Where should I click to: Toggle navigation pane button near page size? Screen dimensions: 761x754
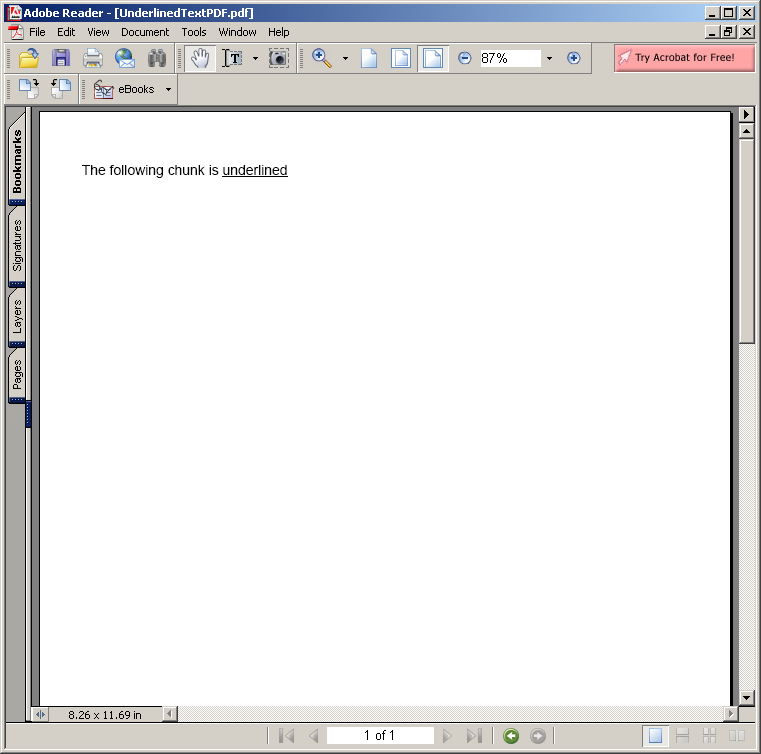(40, 714)
